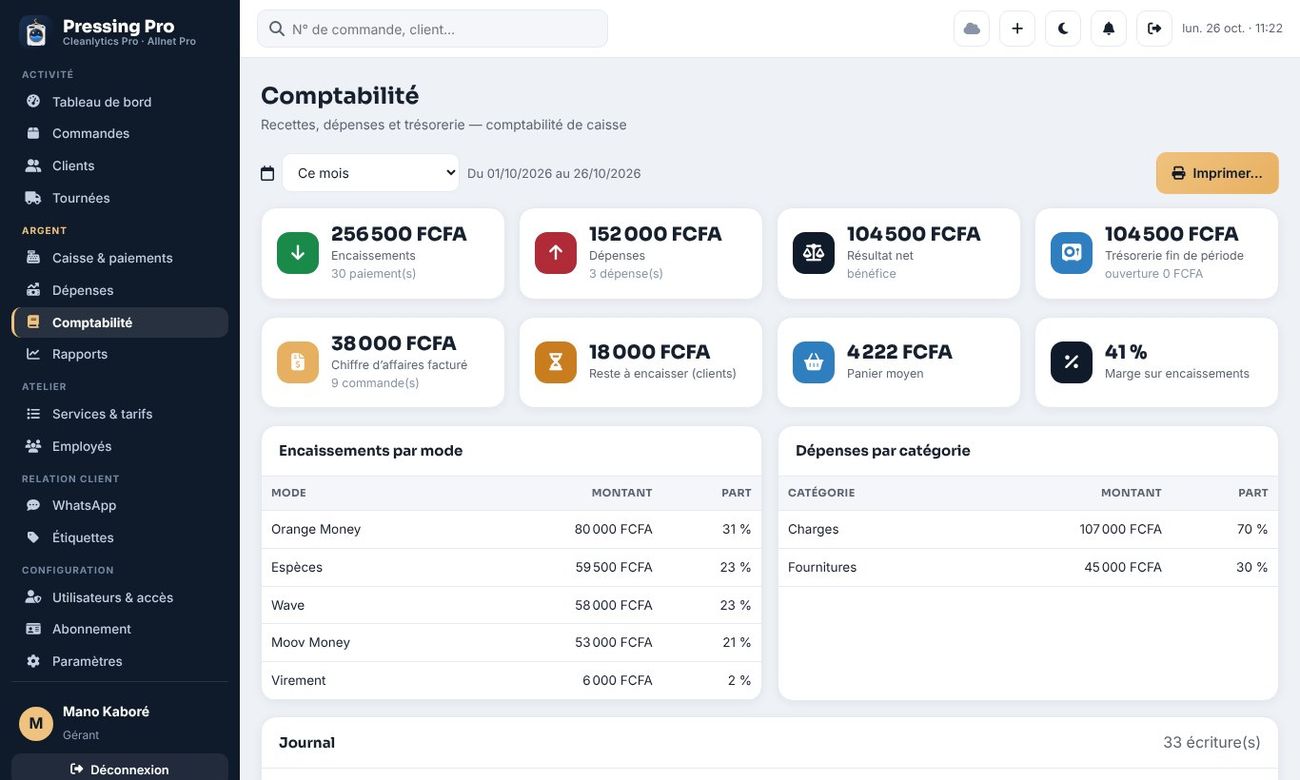Click the Mano Kaboré user avatar
This screenshot has width=1300, height=780.
36,723
